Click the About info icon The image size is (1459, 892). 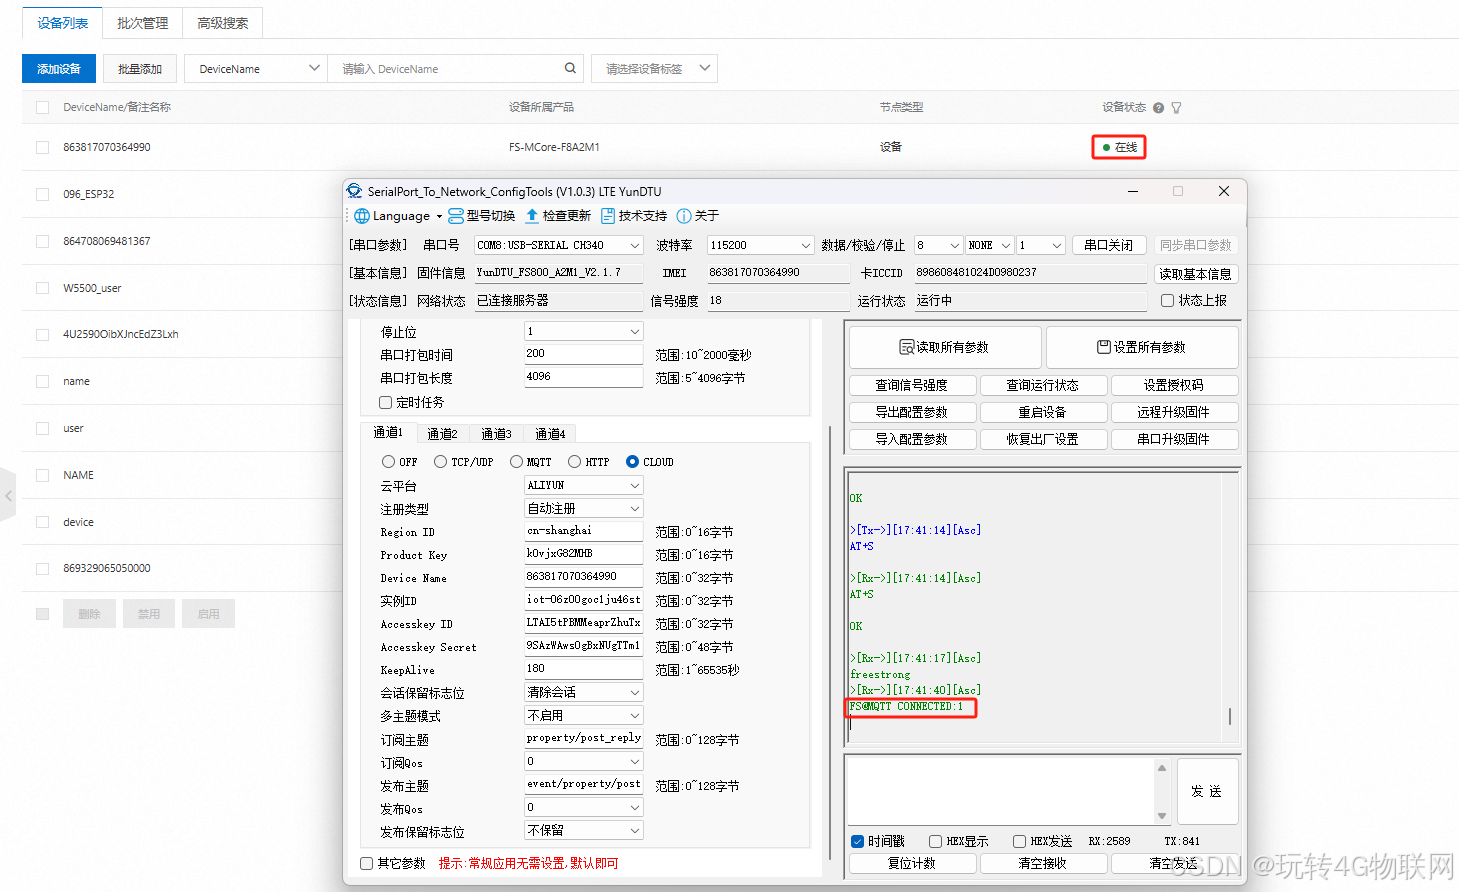pyautogui.click(x=684, y=216)
